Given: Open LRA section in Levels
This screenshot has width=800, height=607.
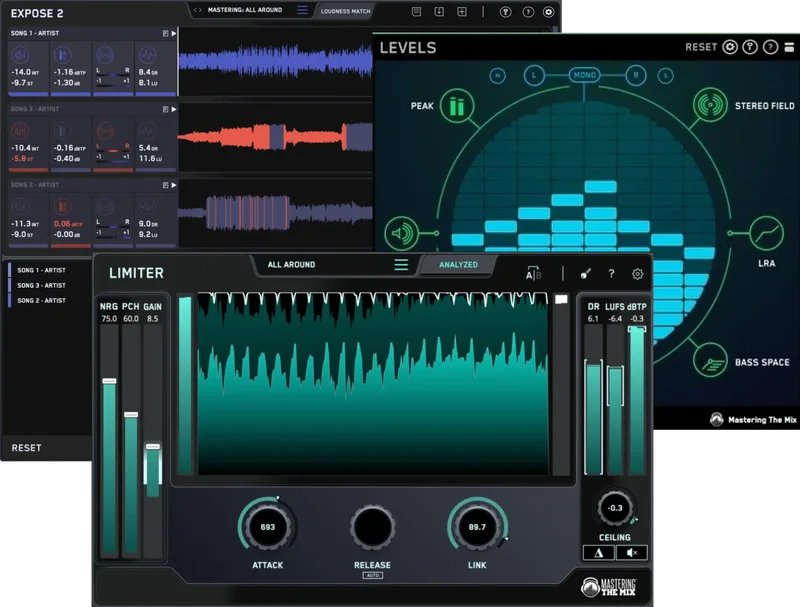Looking at the screenshot, I should click(766, 233).
